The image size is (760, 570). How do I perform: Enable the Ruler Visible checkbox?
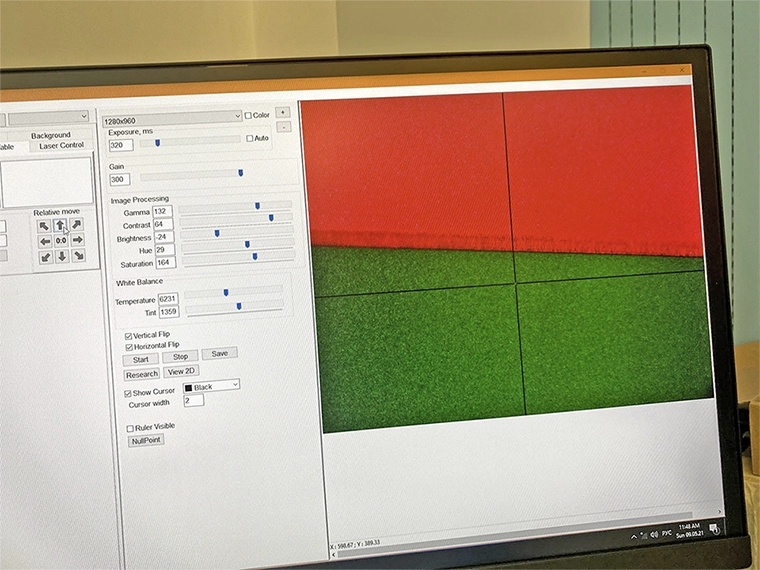[130, 428]
